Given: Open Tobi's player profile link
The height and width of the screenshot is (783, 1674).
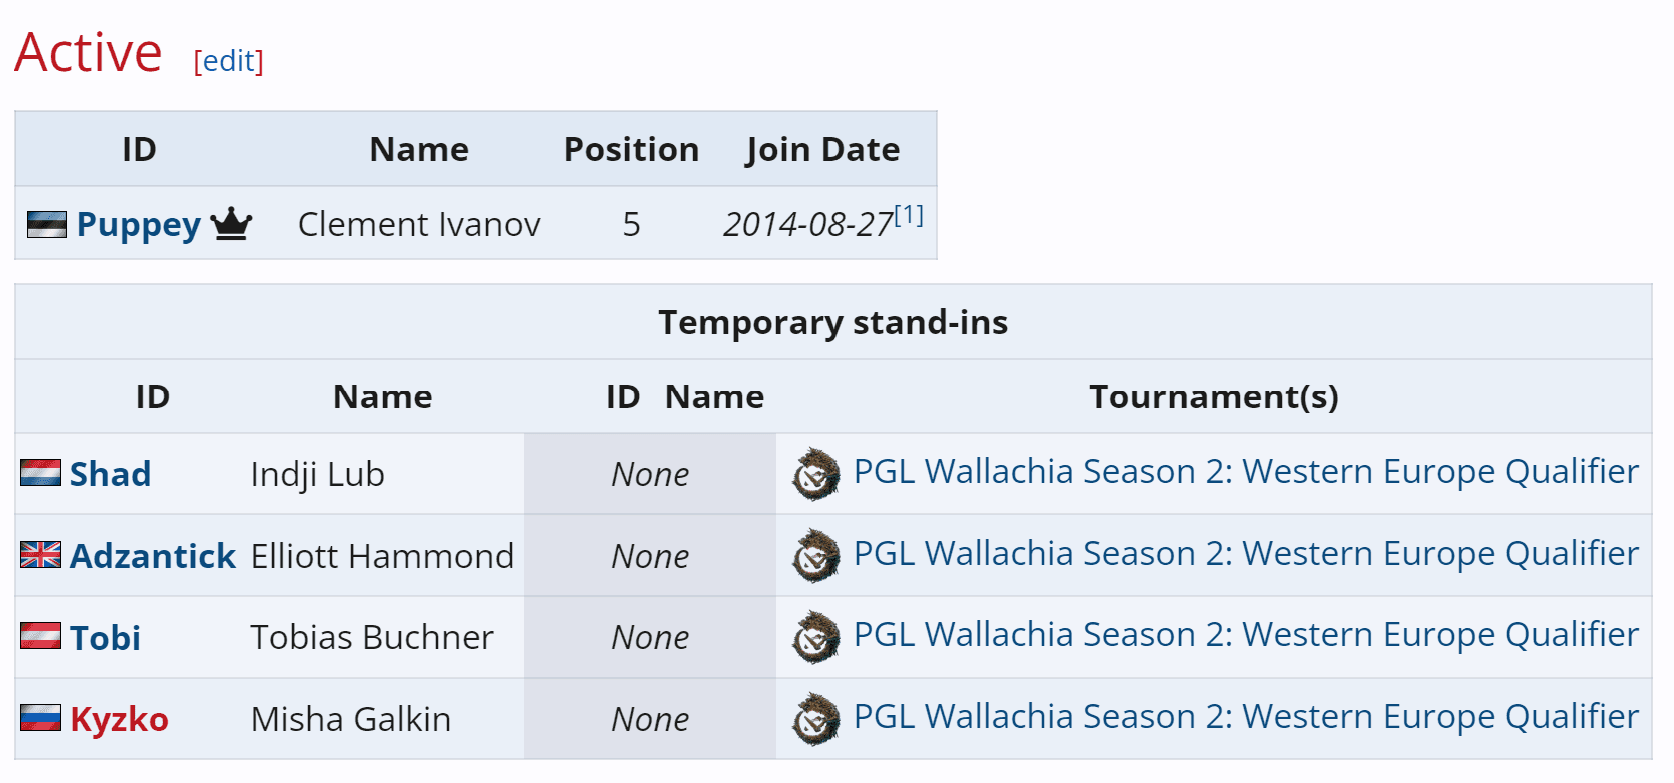Looking at the screenshot, I should click(x=105, y=637).
